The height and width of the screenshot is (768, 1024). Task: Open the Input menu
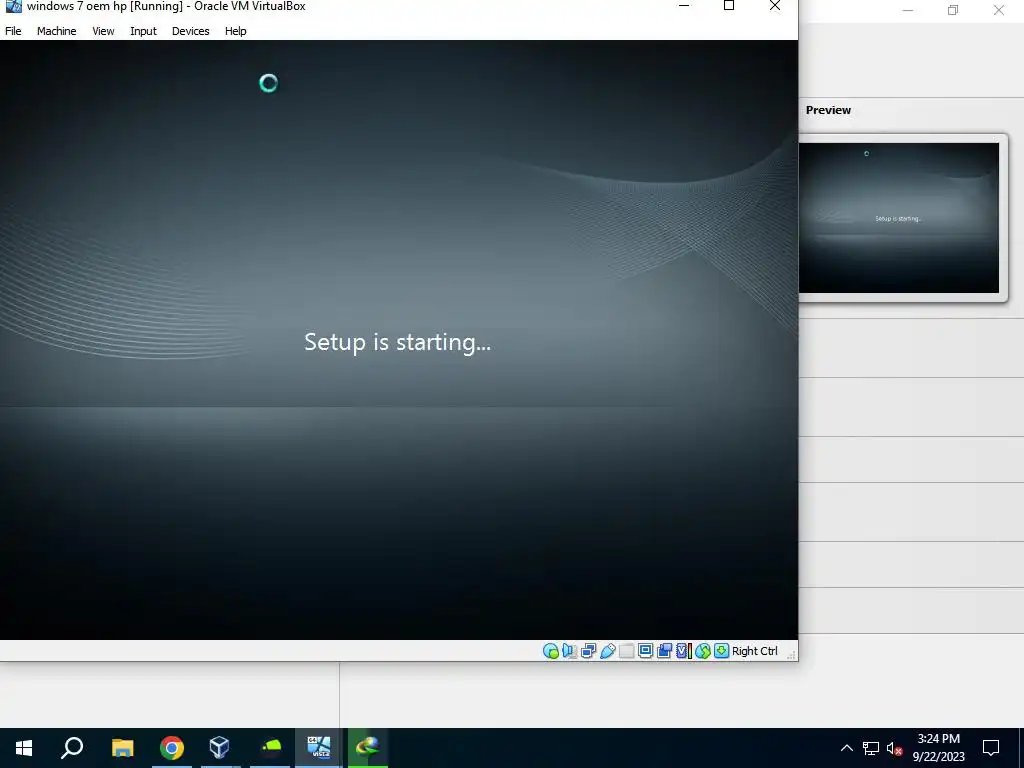[143, 31]
